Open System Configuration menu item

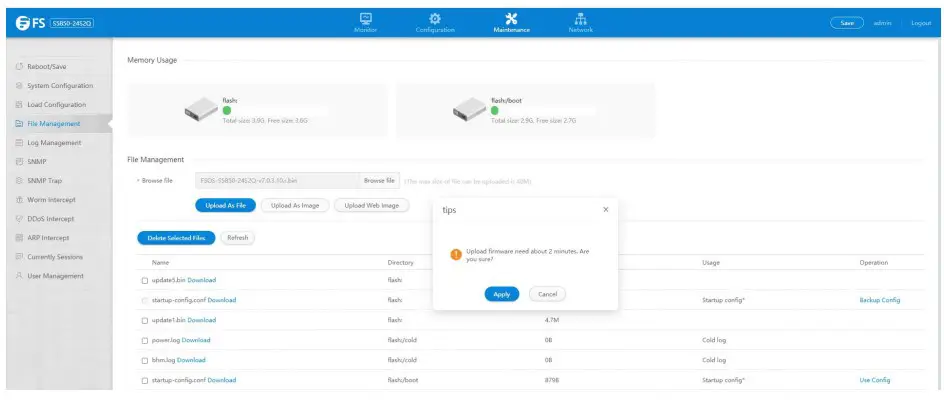[60, 86]
